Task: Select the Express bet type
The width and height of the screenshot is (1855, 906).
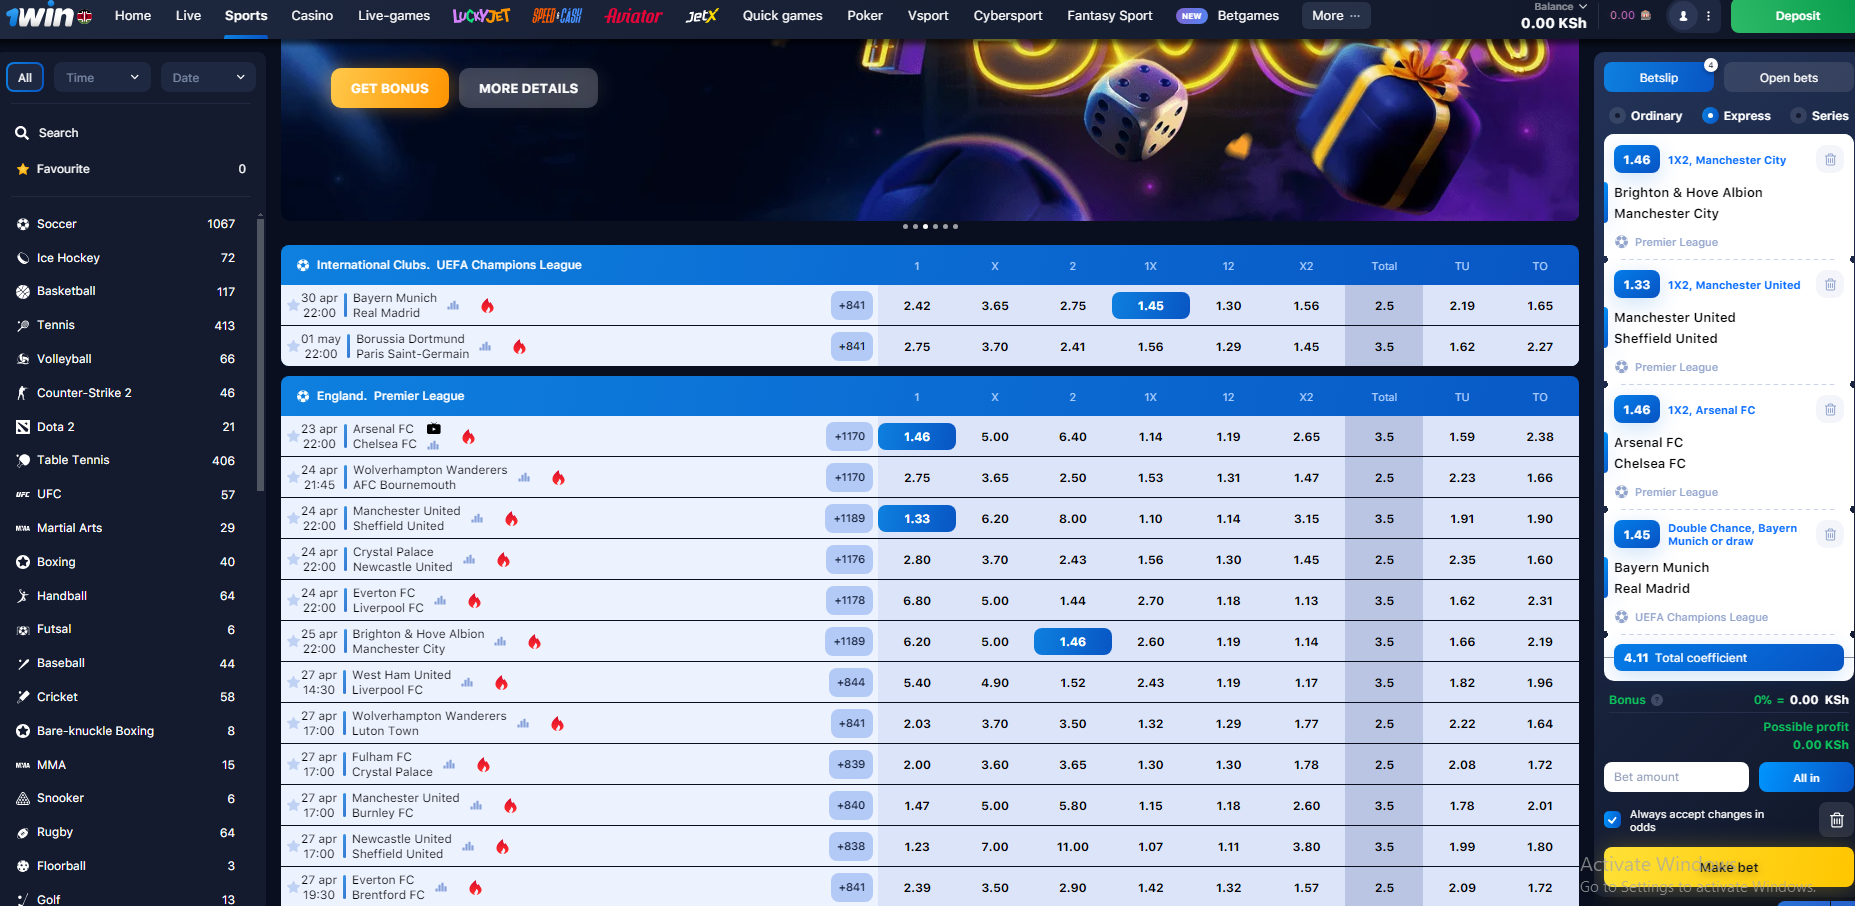Action: [1737, 116]
